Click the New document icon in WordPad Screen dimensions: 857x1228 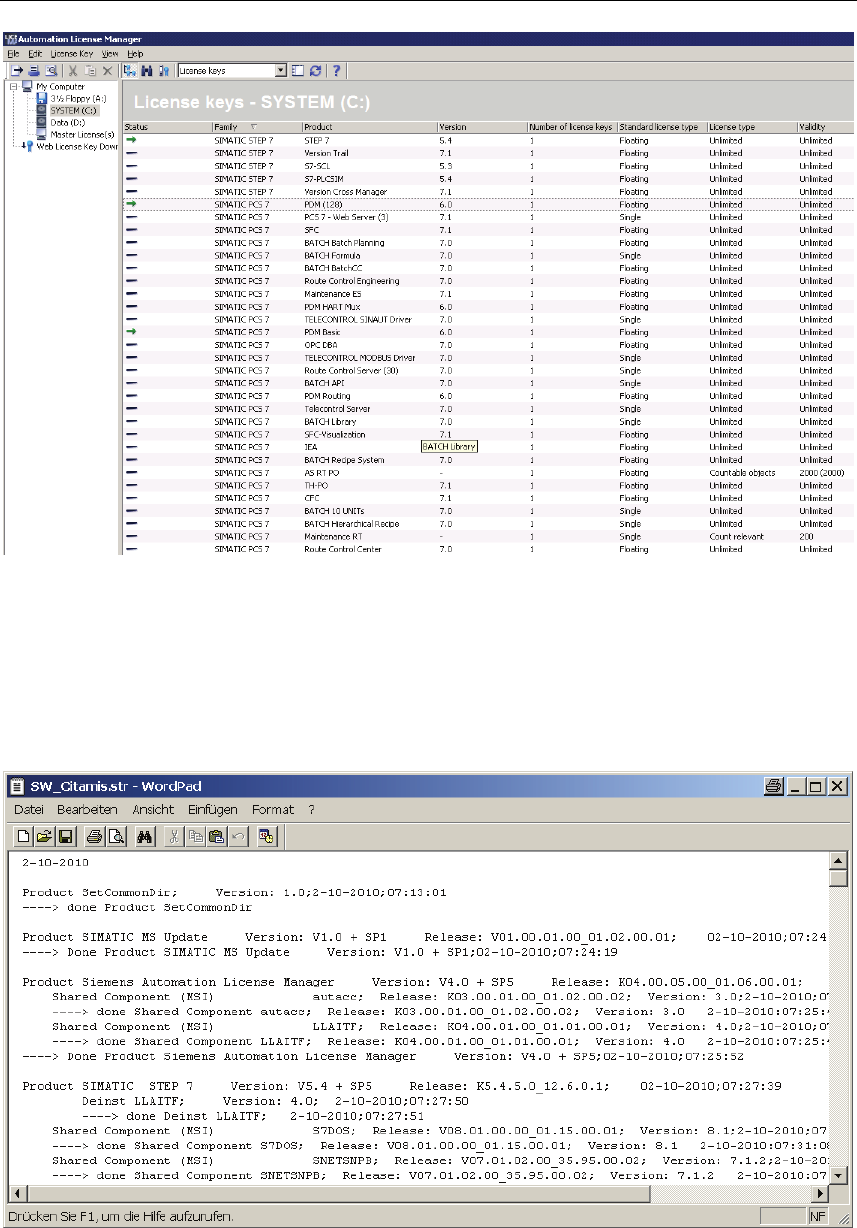pyautogui.click(x=23, y=838)
